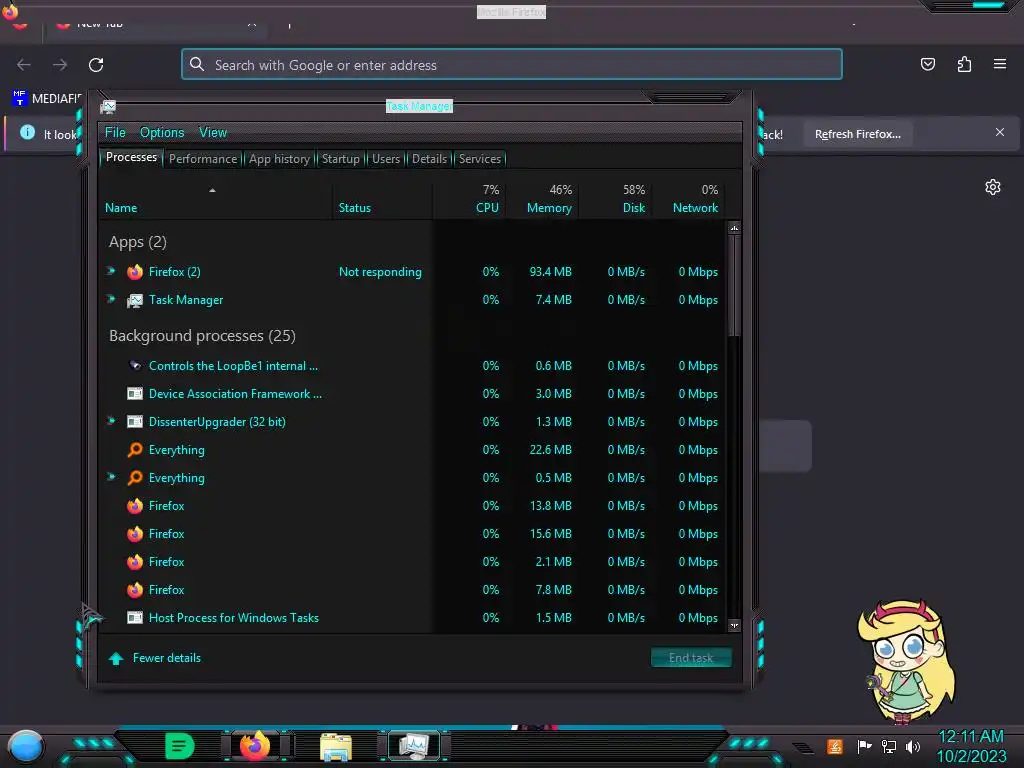Sort by the Disk column header

pos(616,199)
